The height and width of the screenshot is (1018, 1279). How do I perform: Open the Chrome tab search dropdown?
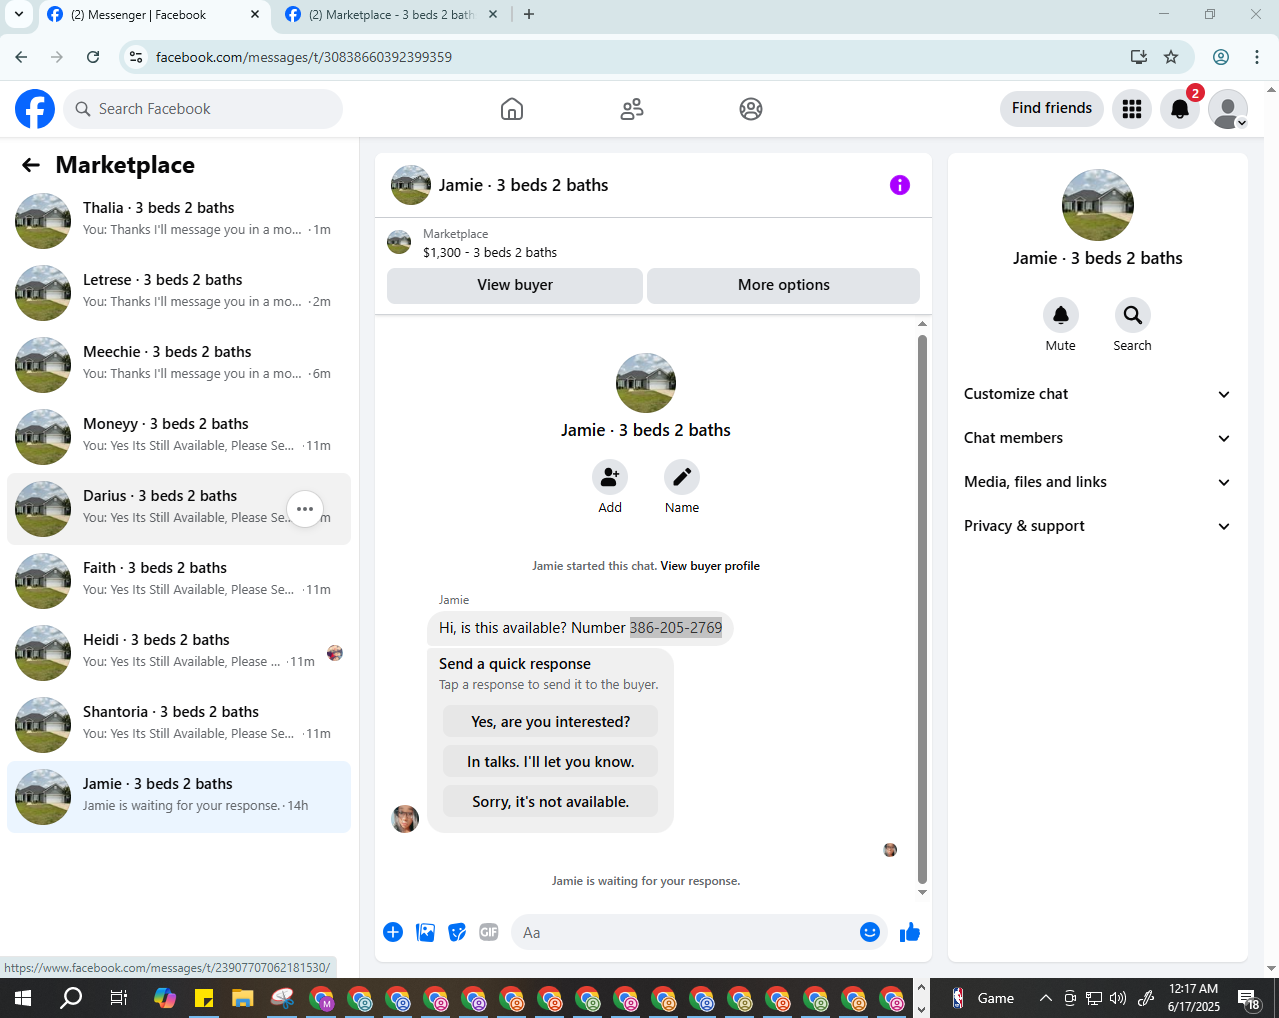click(x=19, y=14)
